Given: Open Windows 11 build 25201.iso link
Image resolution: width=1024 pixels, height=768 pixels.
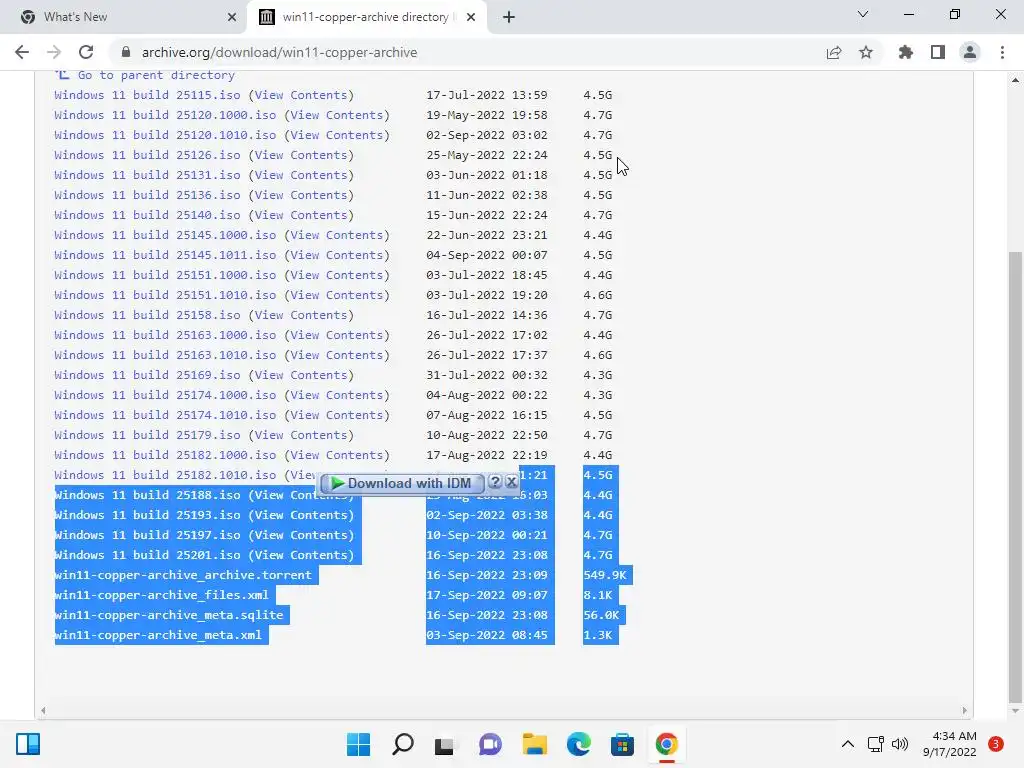Looking at the screenshot, I should point(147,555).
